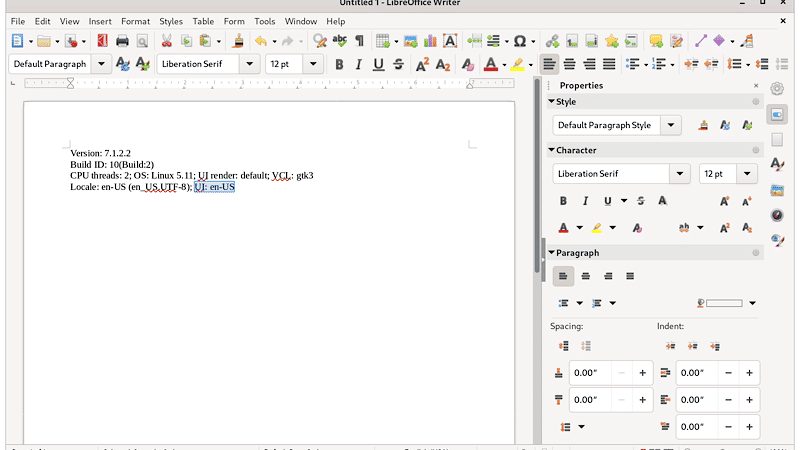Screen dimensions: 800x450
Task: Open the sidebar Styles deck icon
Action: tap(777, 164)
